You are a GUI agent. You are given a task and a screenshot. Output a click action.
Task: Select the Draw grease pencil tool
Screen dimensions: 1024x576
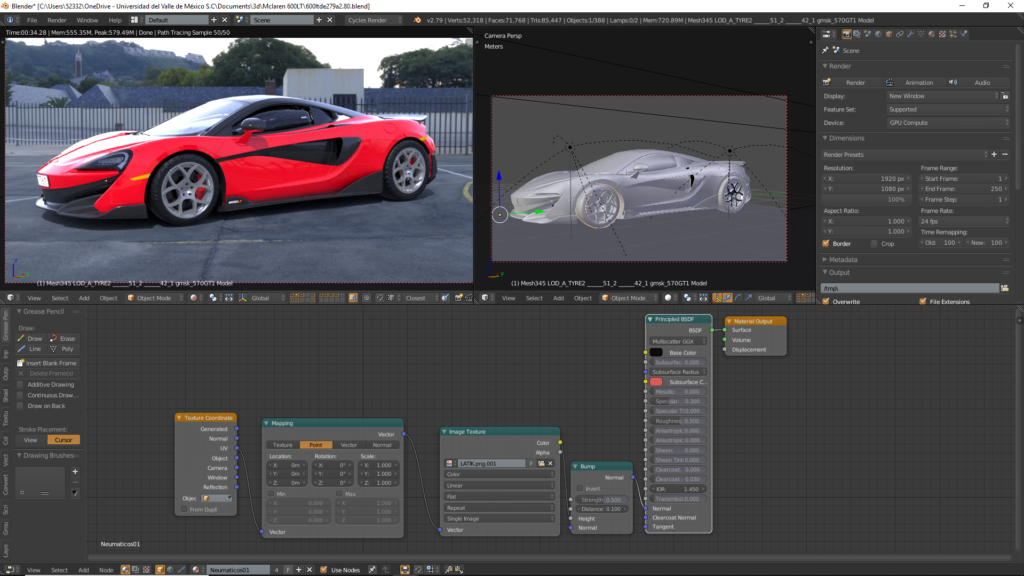coord(34,338)
